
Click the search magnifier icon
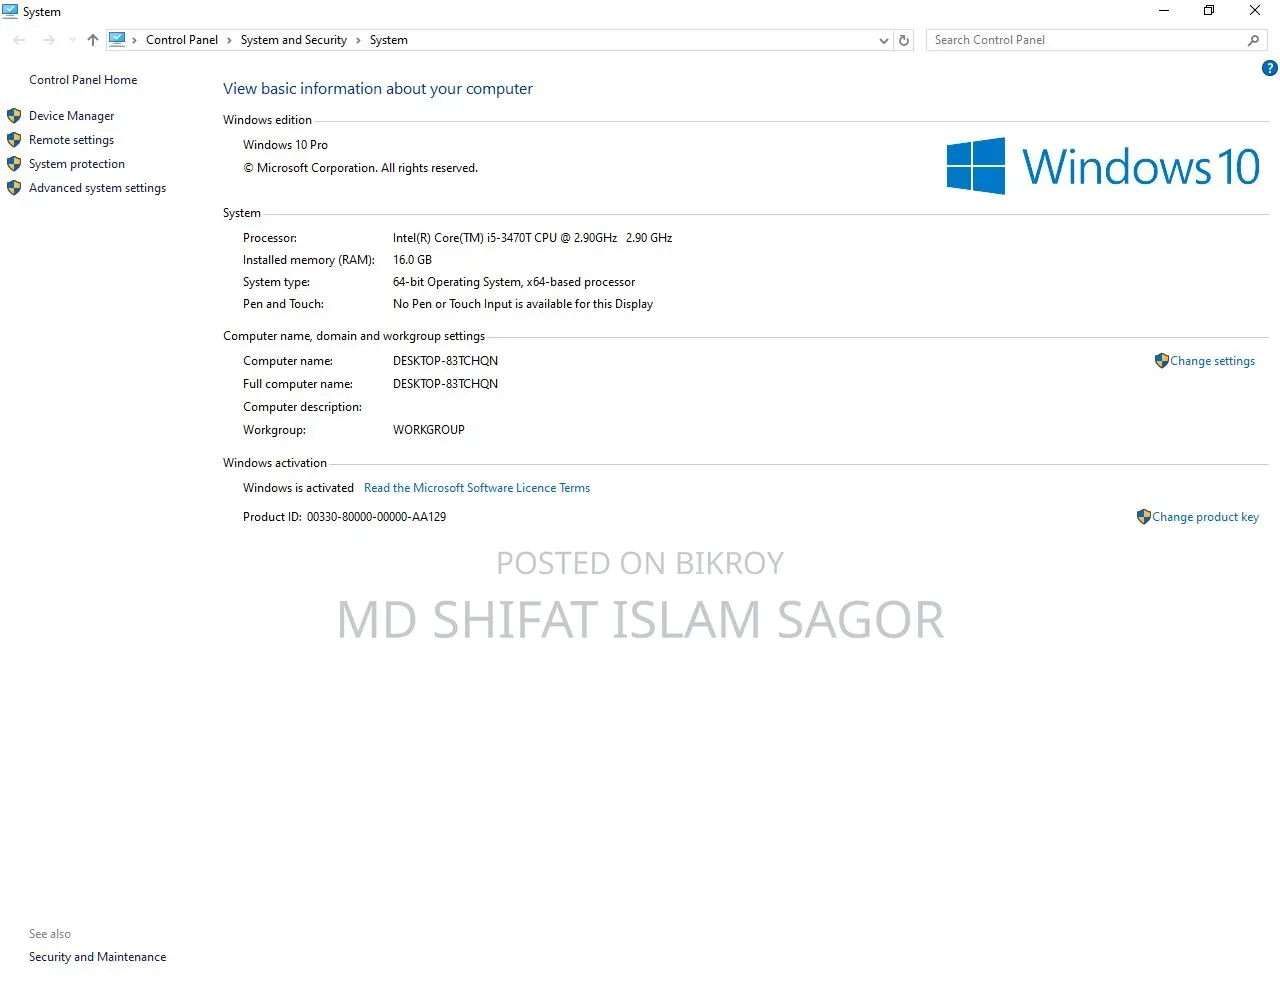1253,40
